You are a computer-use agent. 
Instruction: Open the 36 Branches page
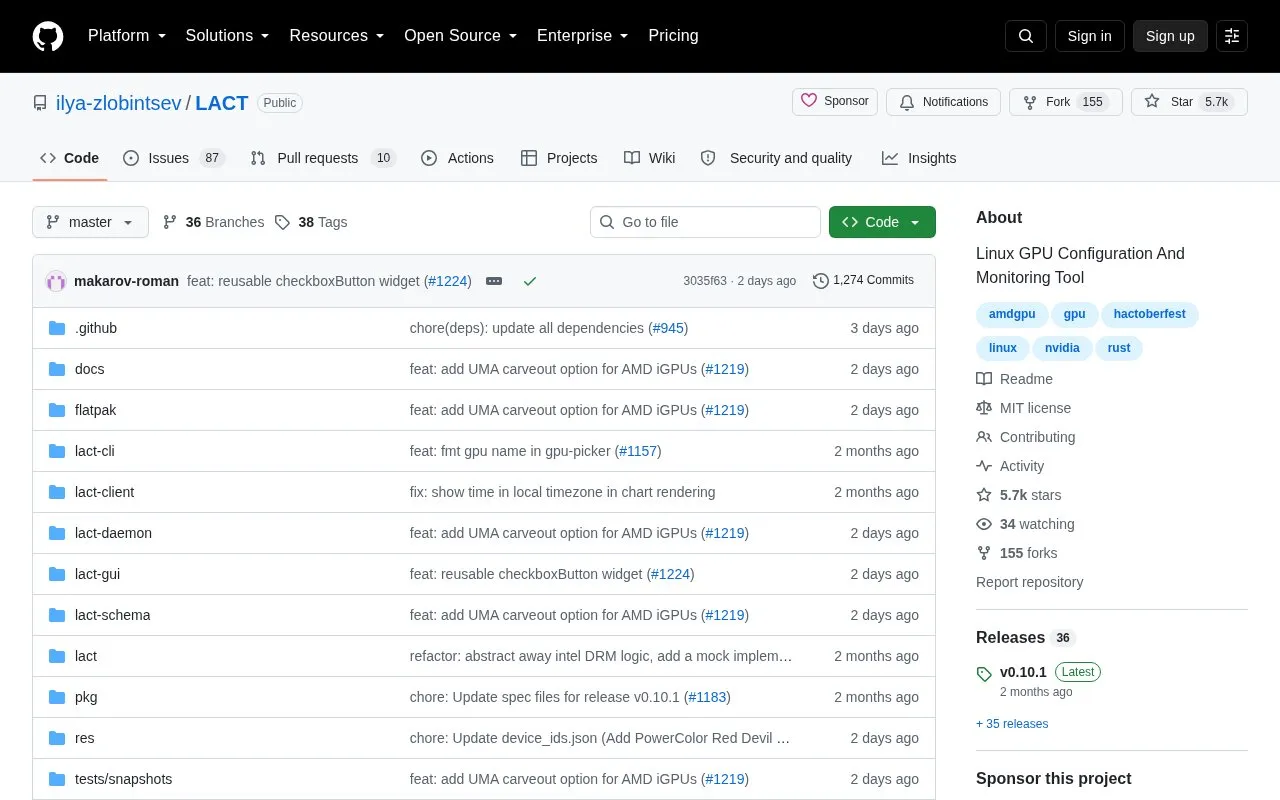pos(213,222)
